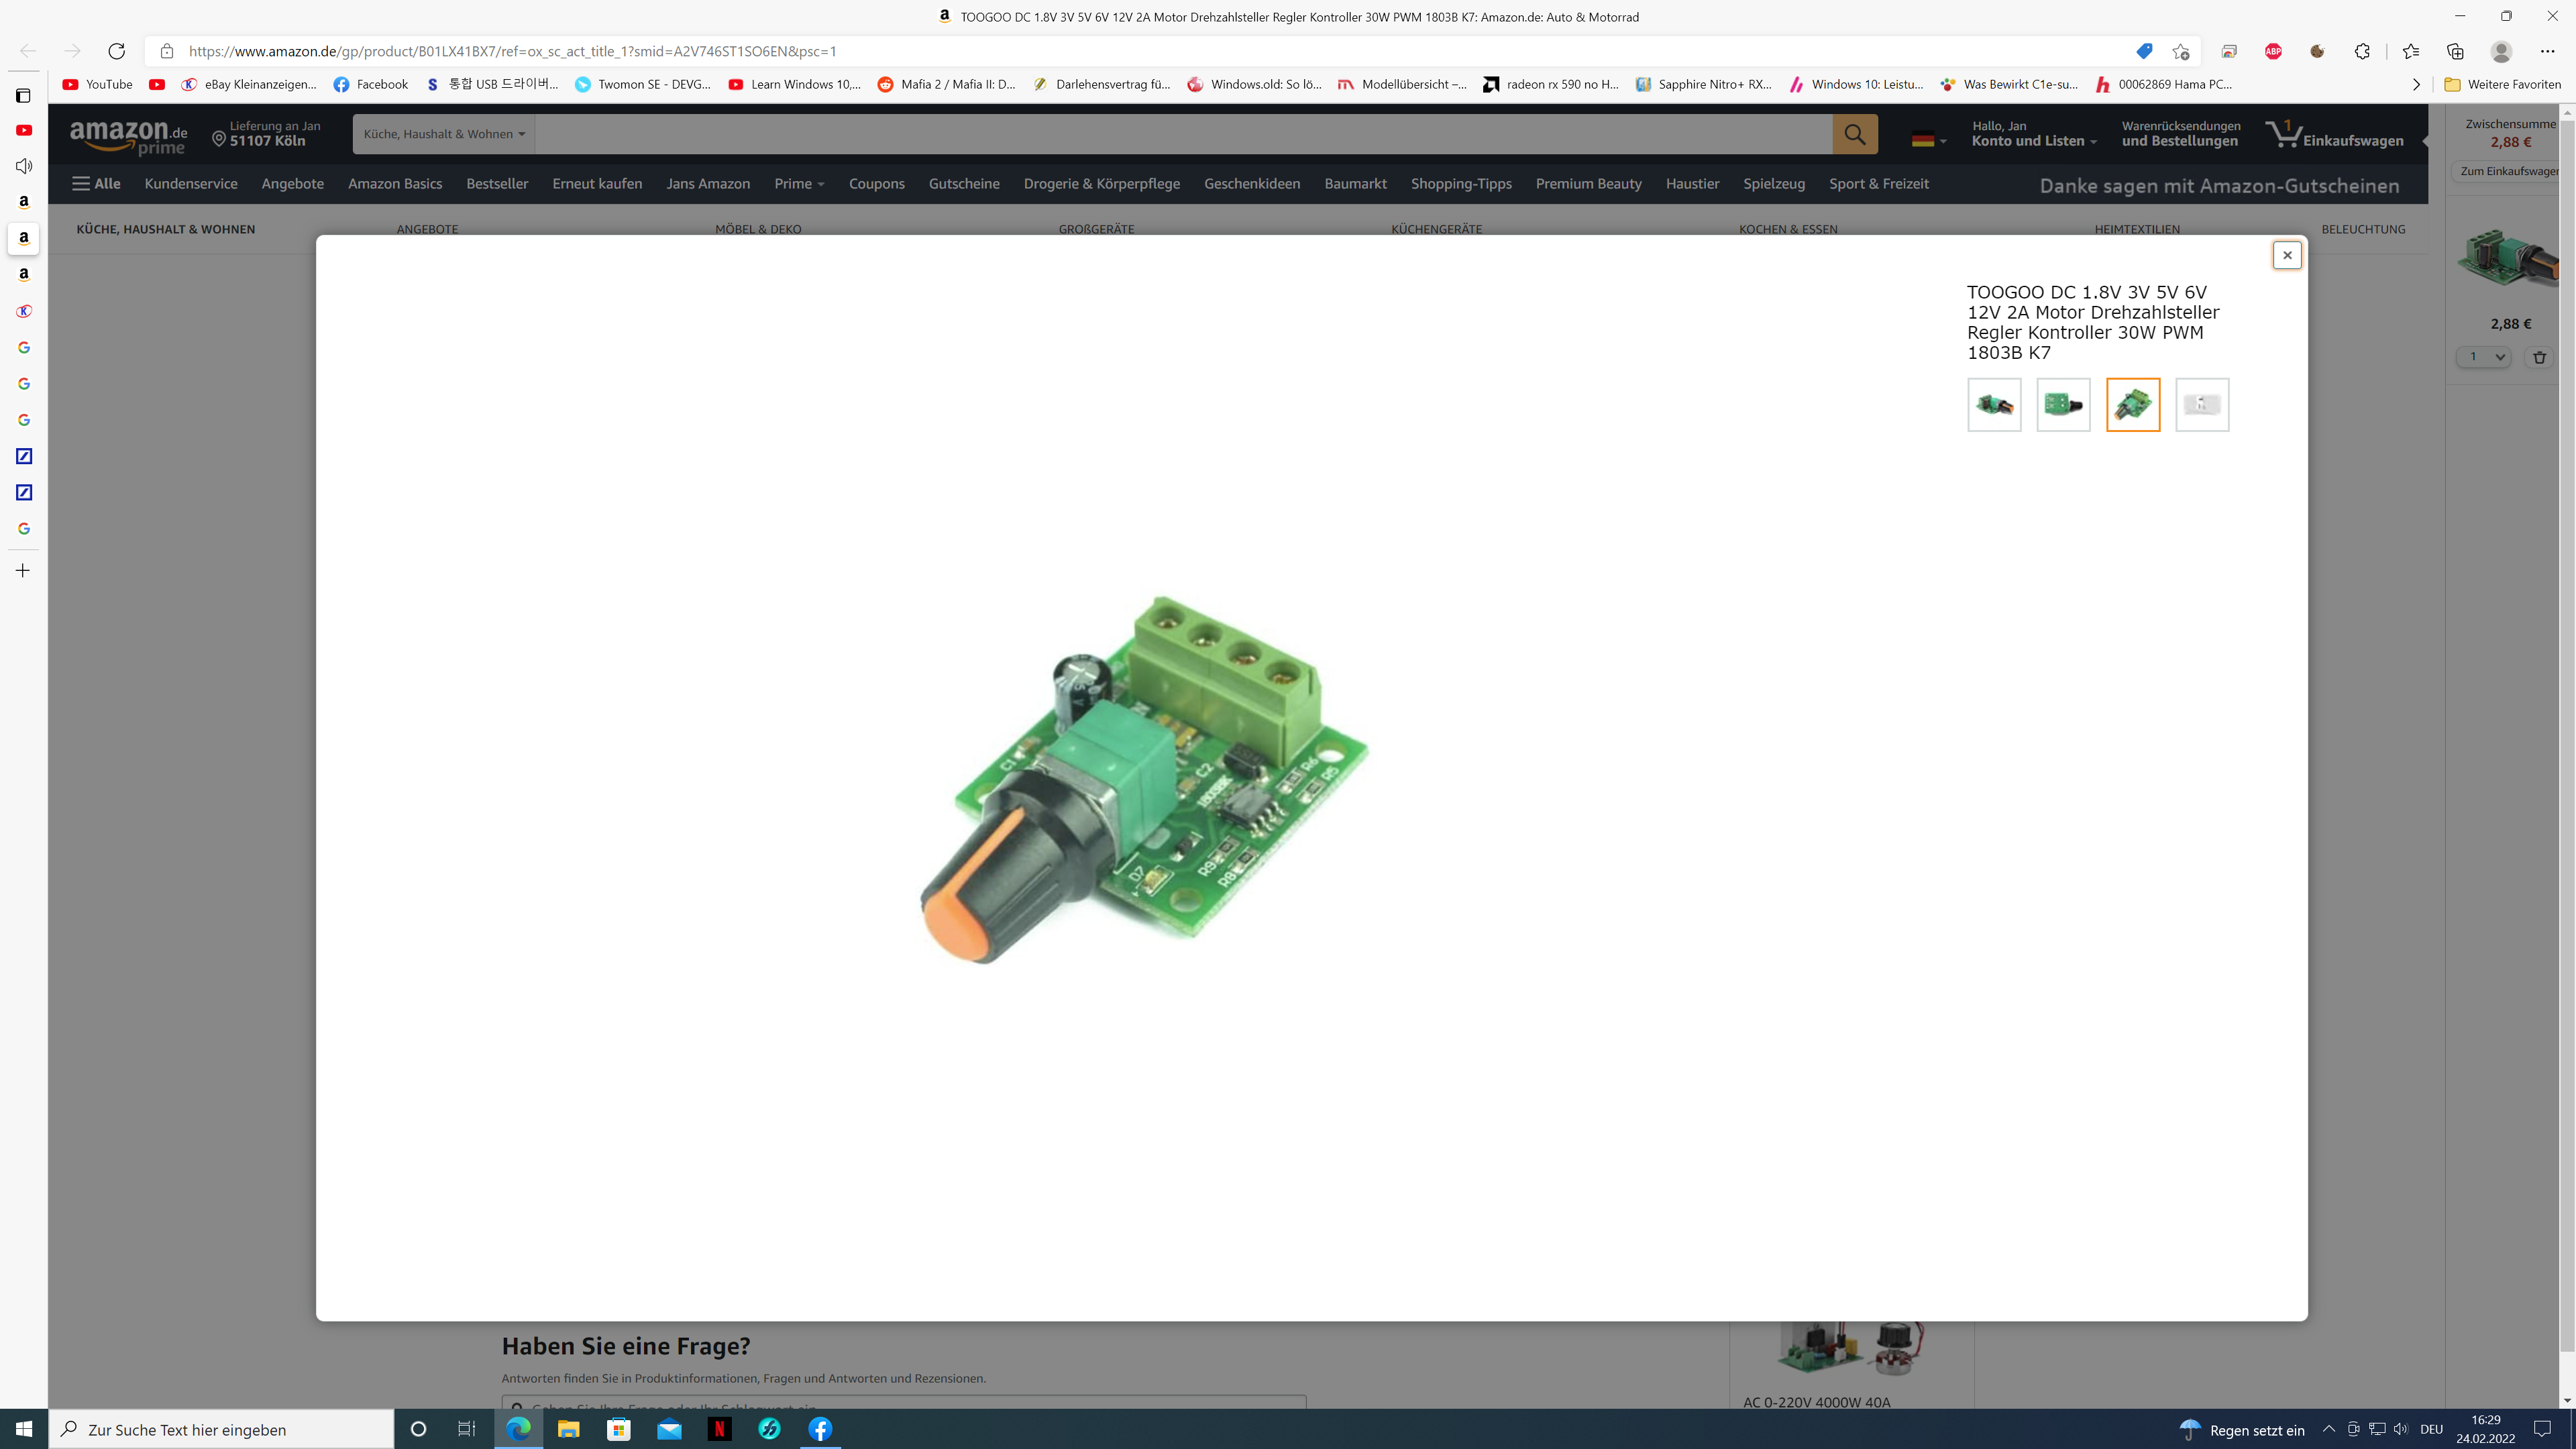Image resolution: width=2576 pixels, height=1449 pixels.
Task: Open the Favorites list
Action: (x=2410, y=51)
